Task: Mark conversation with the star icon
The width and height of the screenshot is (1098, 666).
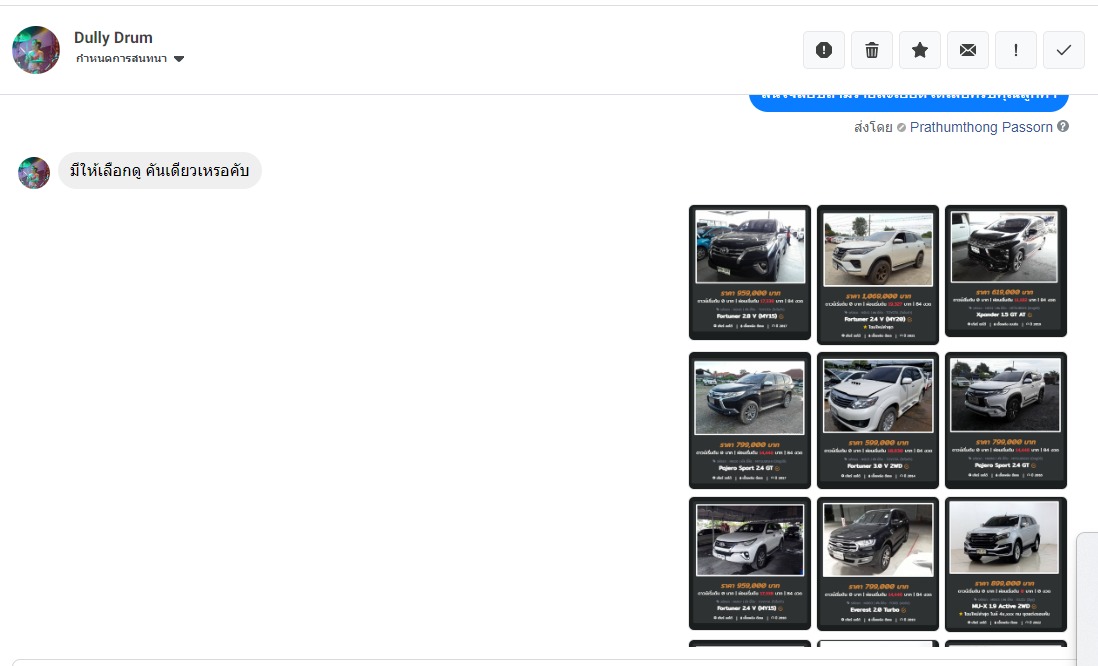Action: click(919, 50)
